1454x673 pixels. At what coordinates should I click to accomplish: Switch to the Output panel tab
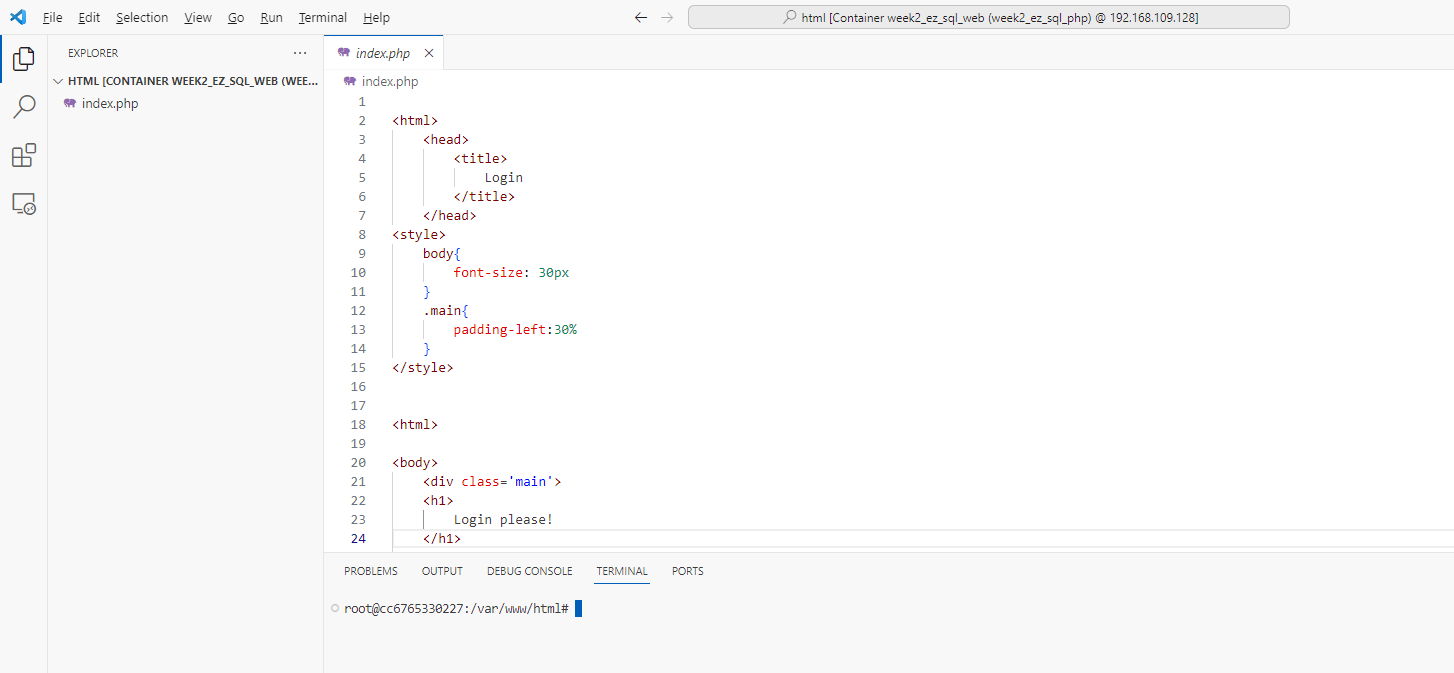[x=442, y=571]
